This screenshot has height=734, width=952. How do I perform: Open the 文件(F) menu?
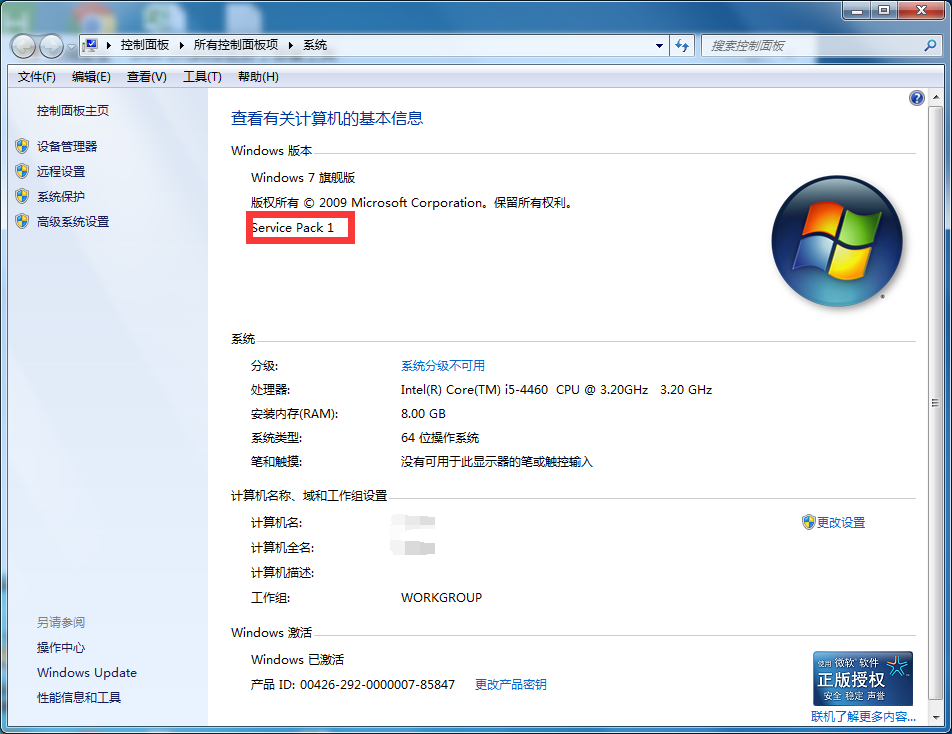coord(36,76)
